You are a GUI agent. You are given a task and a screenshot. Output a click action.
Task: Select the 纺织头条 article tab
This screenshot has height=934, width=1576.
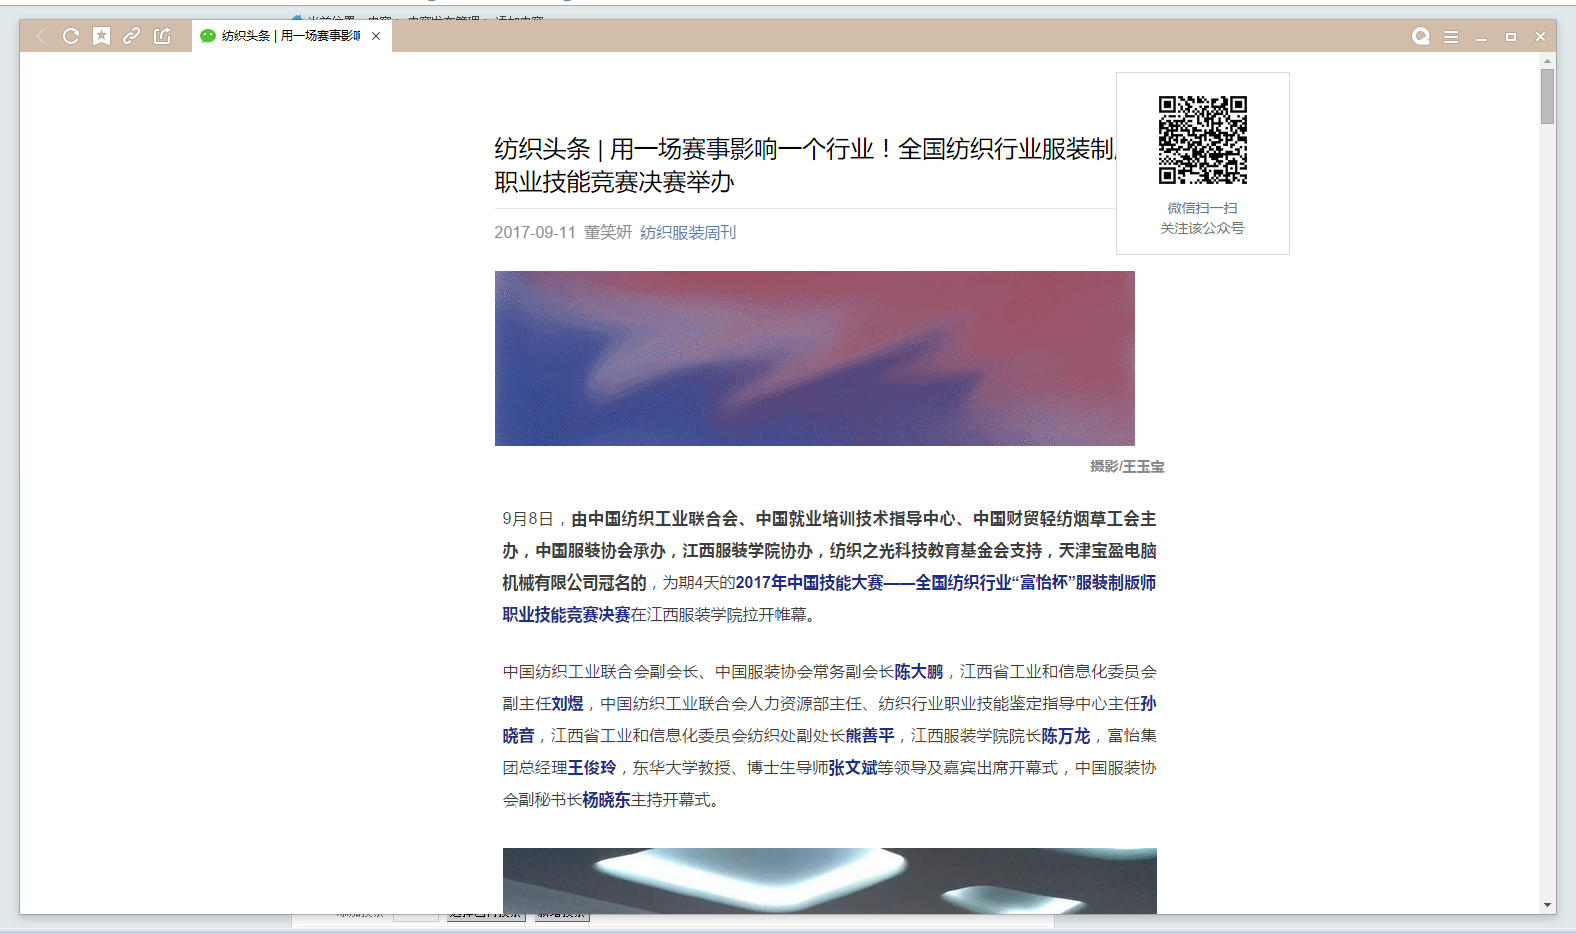pyautogui.click(x=290, y=36)
